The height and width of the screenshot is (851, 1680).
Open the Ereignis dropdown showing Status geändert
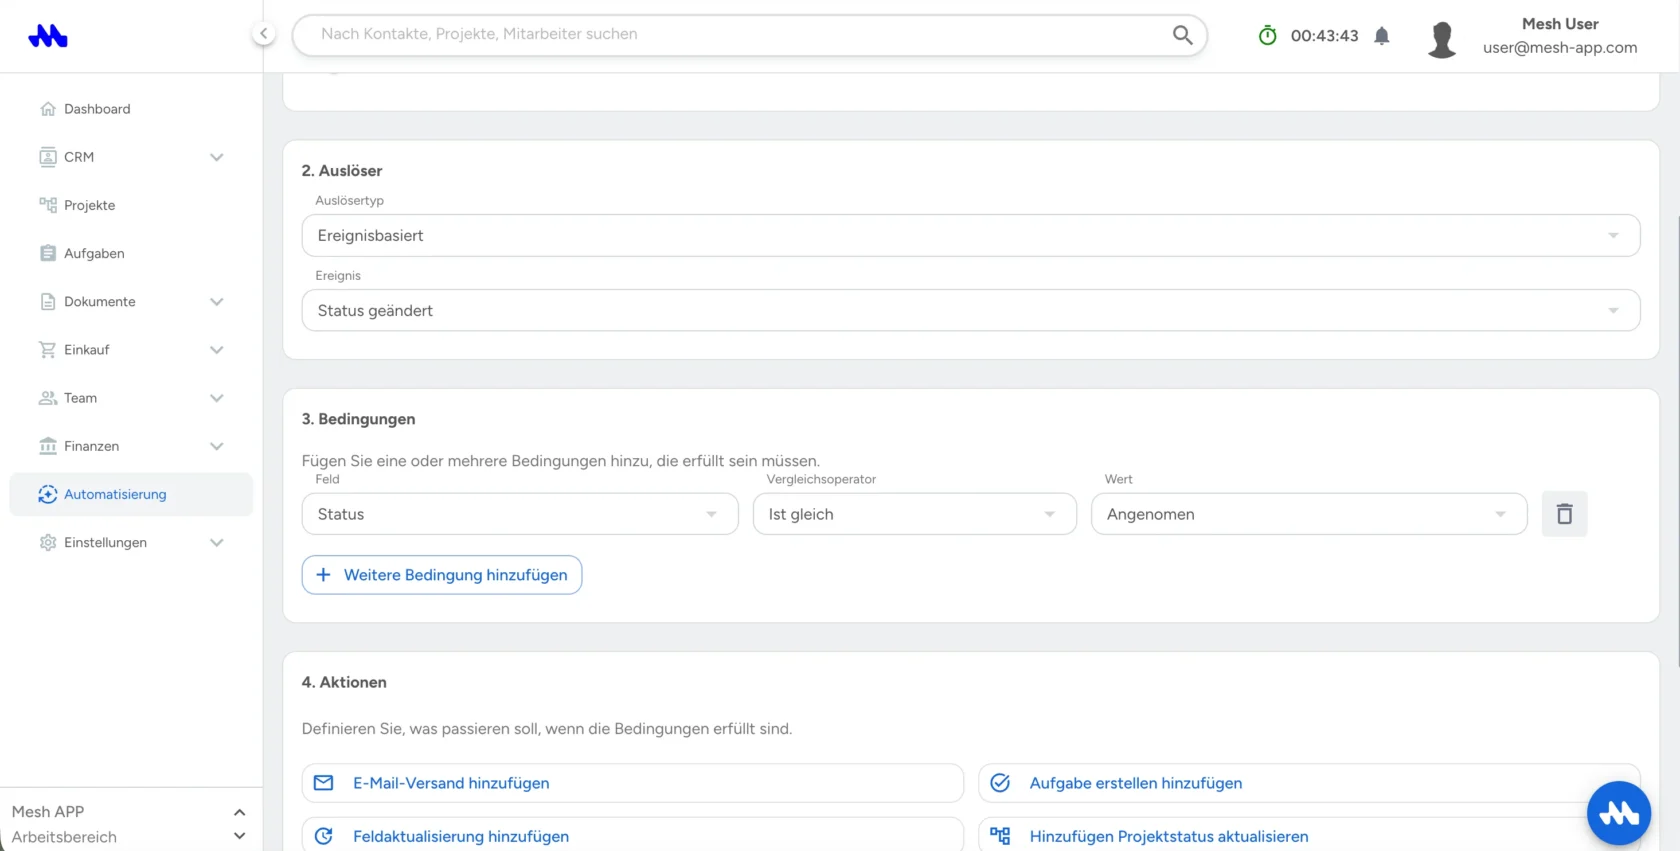tap(970, 310)
